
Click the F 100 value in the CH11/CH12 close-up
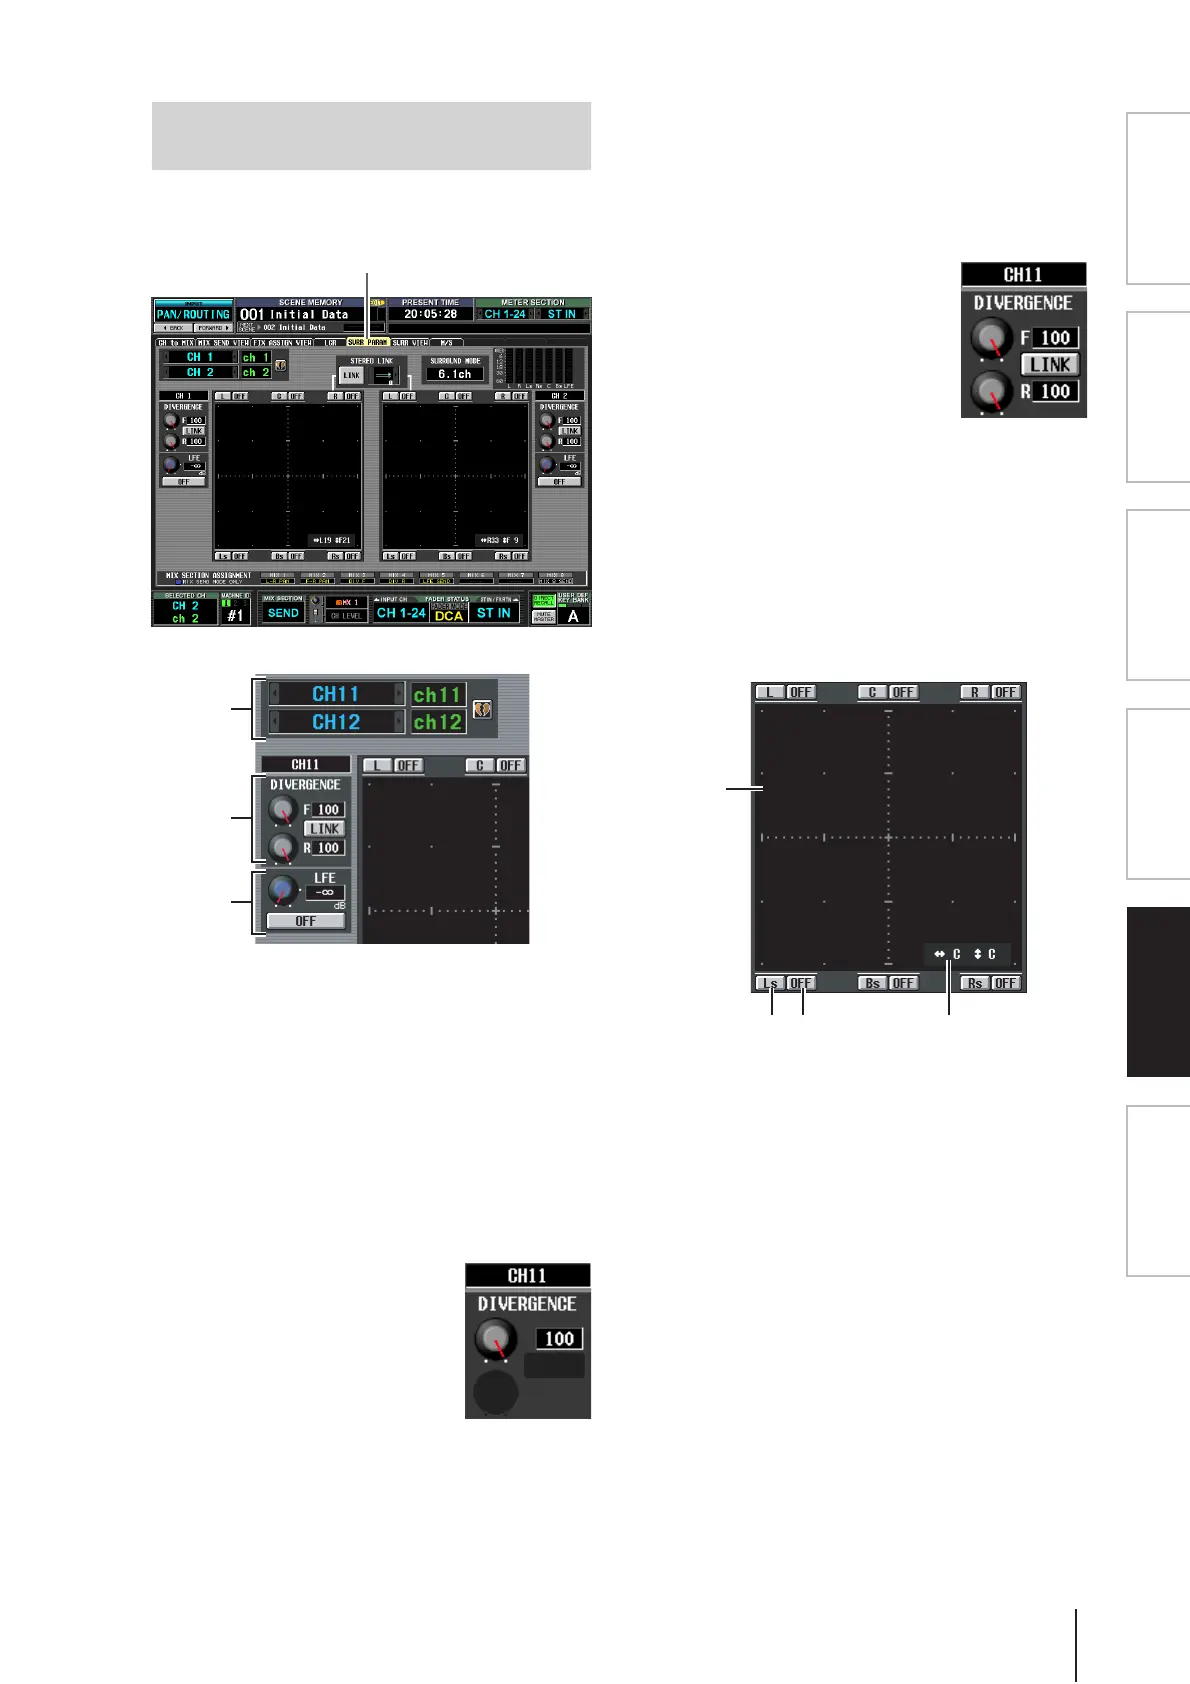(329, 809)
